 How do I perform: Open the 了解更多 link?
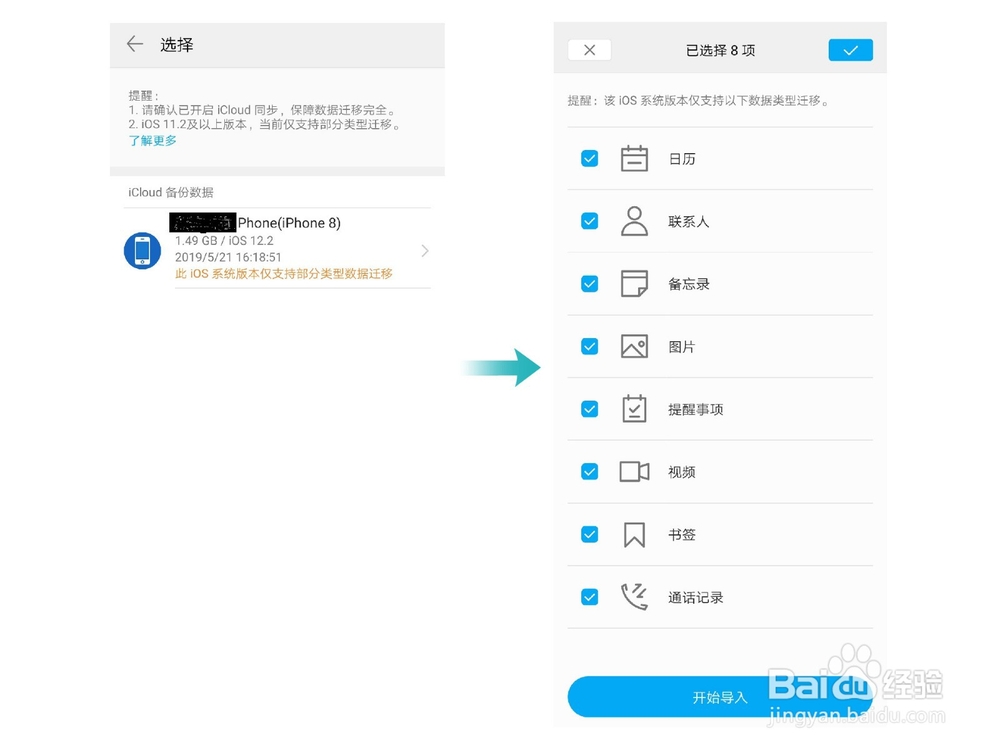tap(152, 141)
